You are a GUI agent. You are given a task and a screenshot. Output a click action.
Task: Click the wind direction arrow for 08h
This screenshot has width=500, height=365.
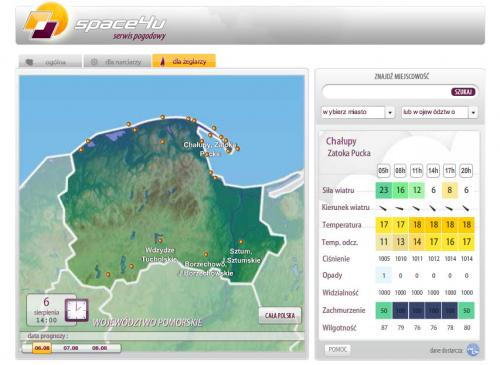pyautogui.click(x=400, y=208)
